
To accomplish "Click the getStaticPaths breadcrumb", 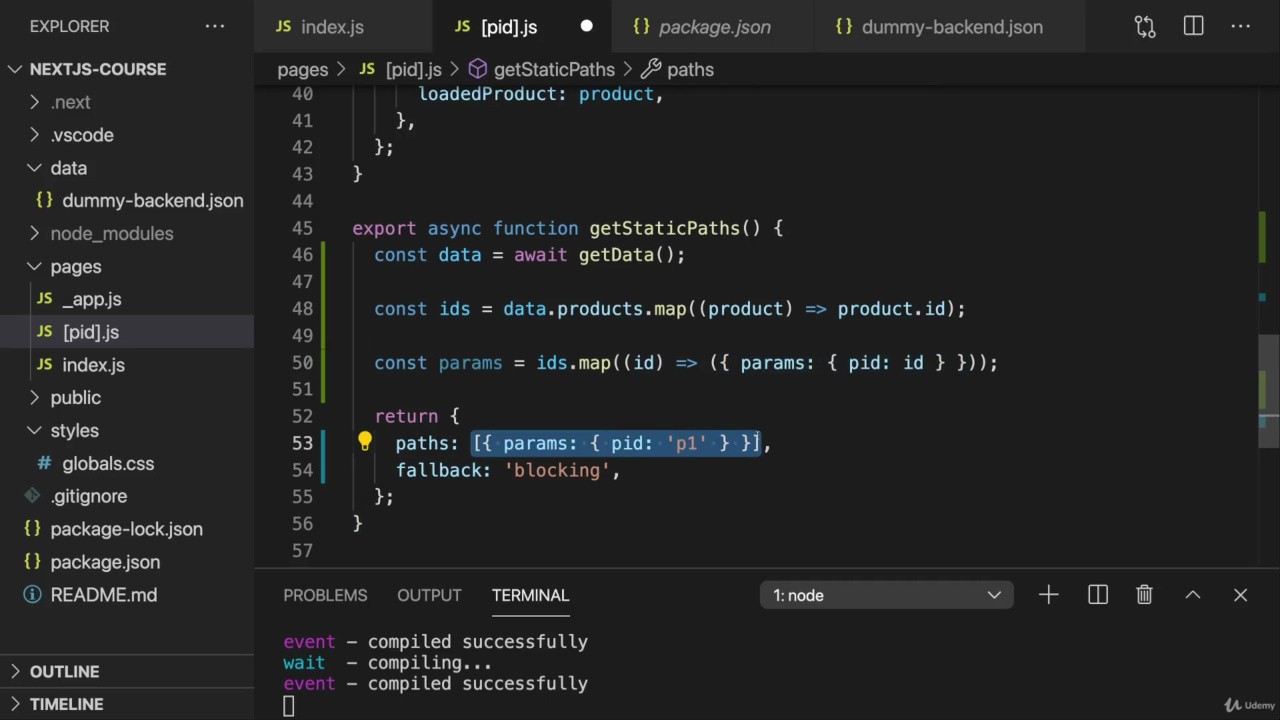I will coord(554,69).
